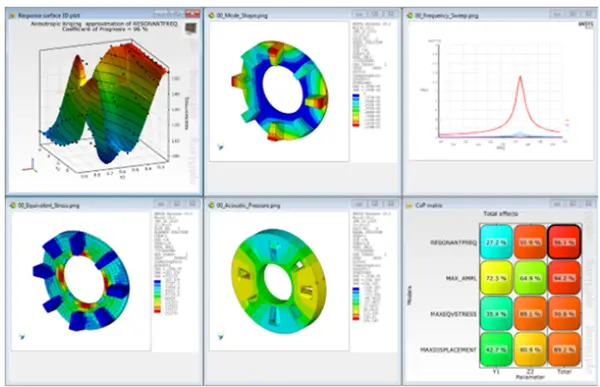Viewport: 600px width, 387px height.
Task: Select the MAXDISPLACEMENT Y1 cell showing 42.7 %
Action: 496,349
